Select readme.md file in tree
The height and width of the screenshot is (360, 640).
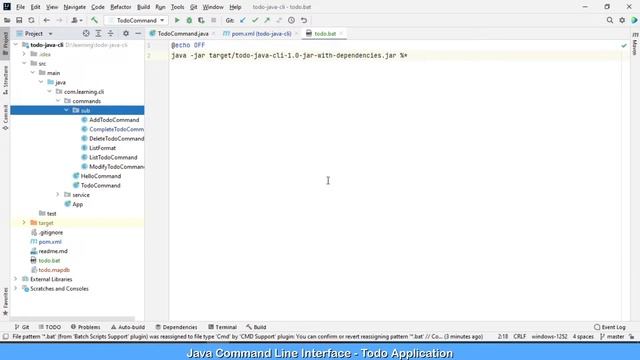tap(53, 251)
